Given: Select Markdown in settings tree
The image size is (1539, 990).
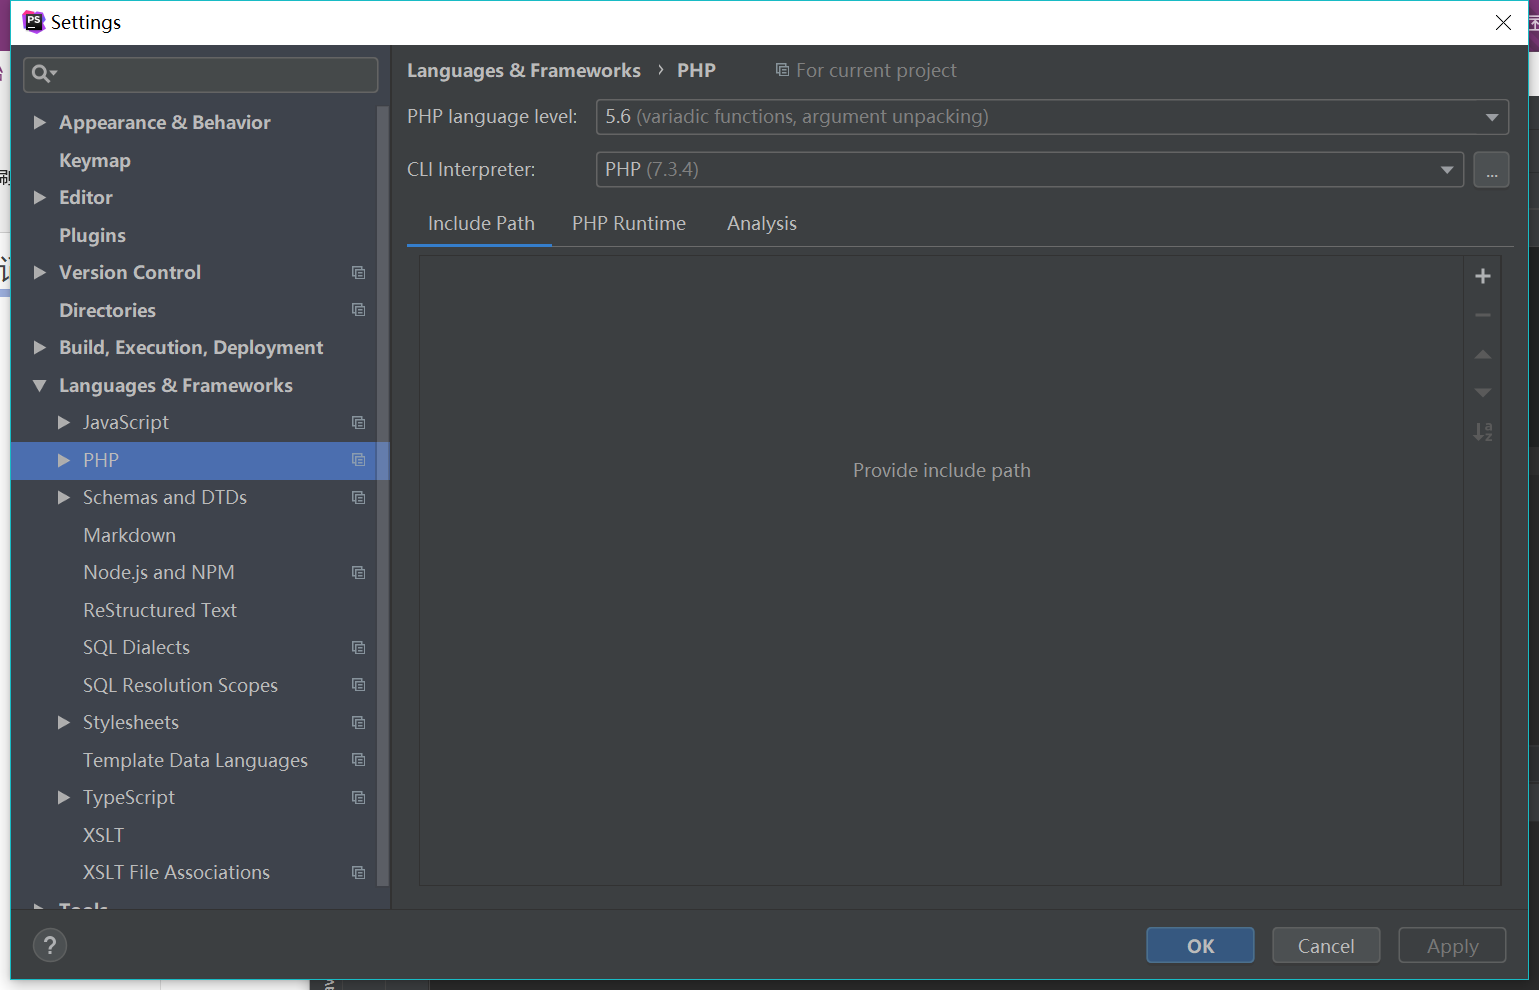Looking at the screenshot, I should pyautogui.click(x=129, y=535).
